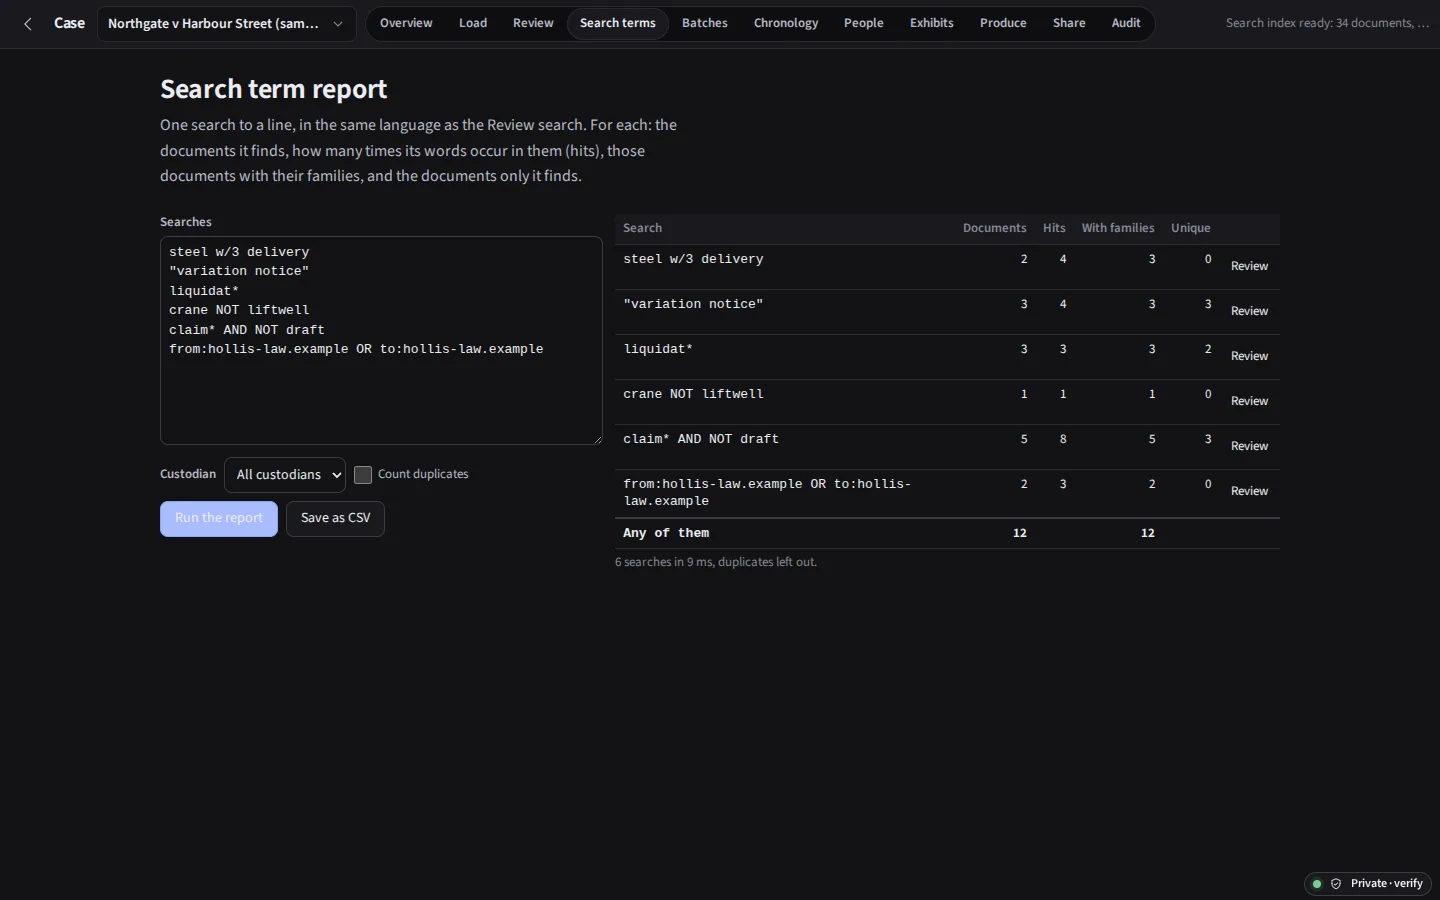This screenshot has width=1440, height=900.
Task: Review results for liquidat* search
Action: click(1249, 356)
